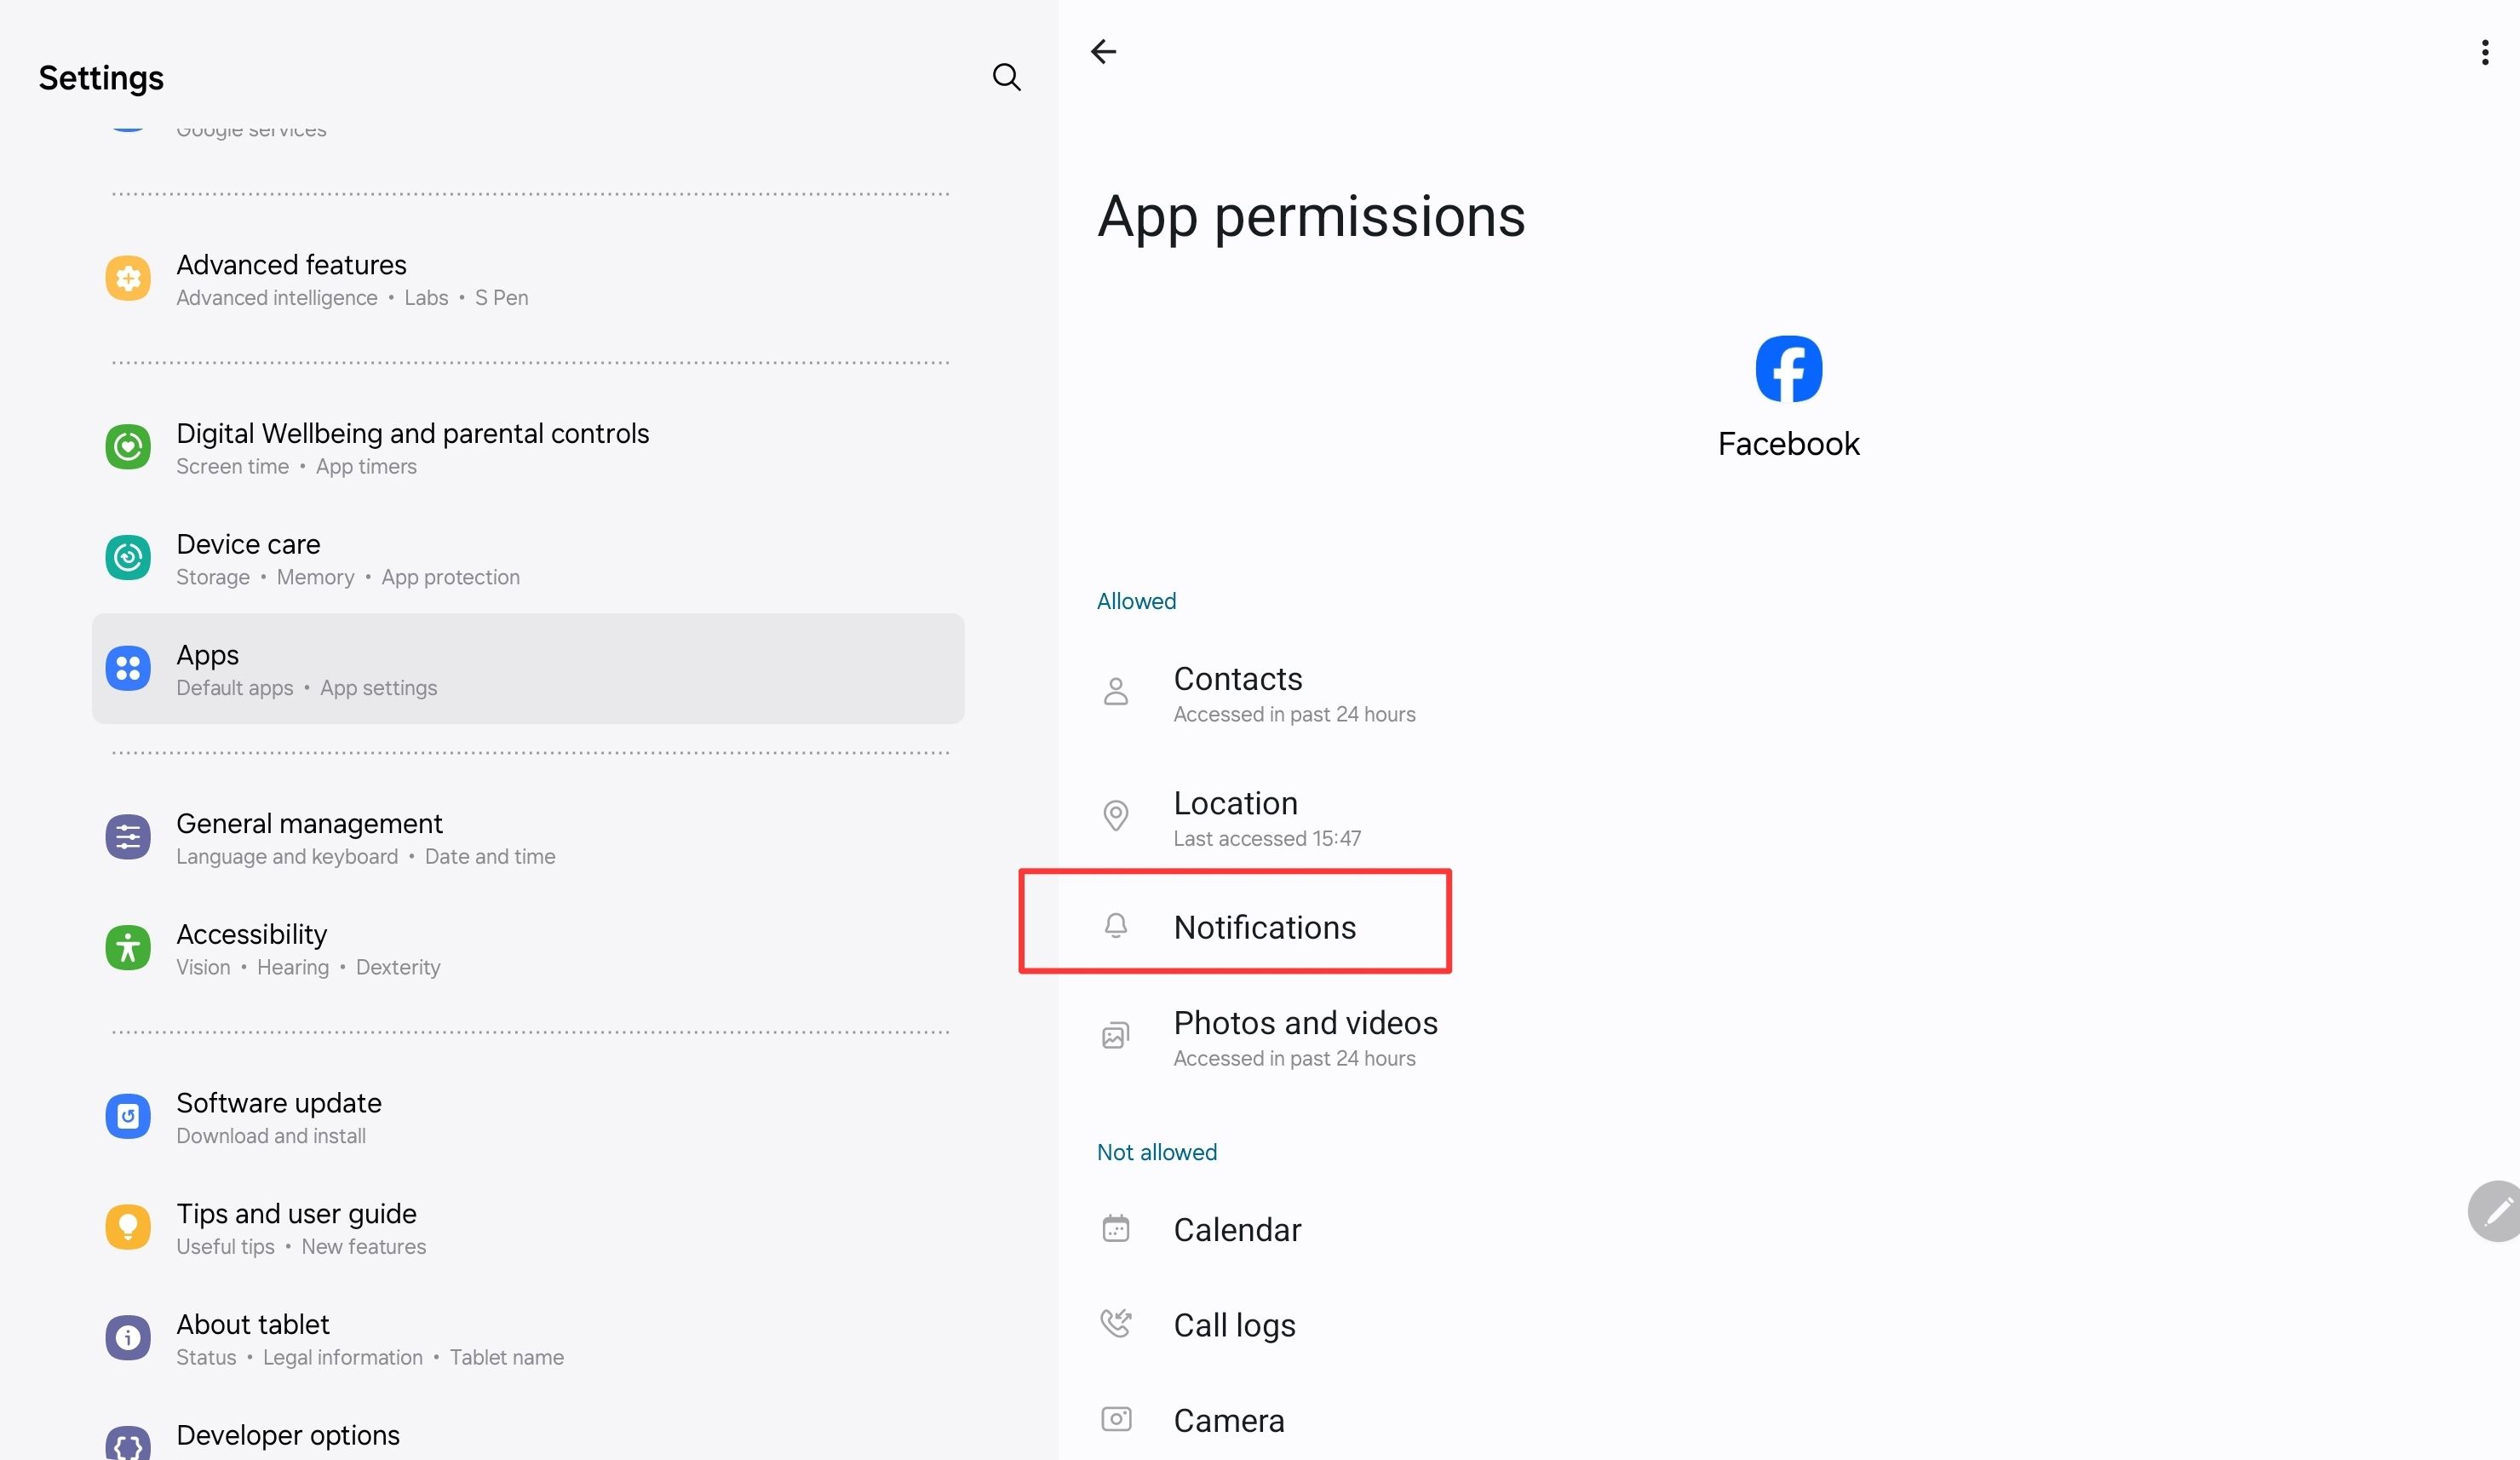Select the Calendar permission entry

(1238, 1229)
